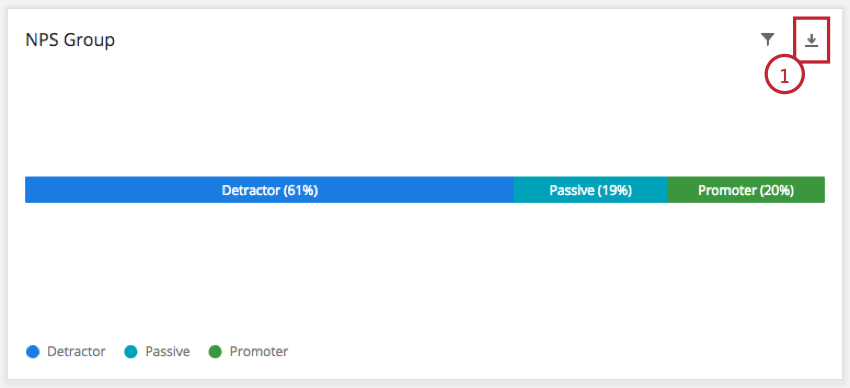Toggle the Promoter legend green dot
This screenshot has width=850, height=388.
point(216,352)
